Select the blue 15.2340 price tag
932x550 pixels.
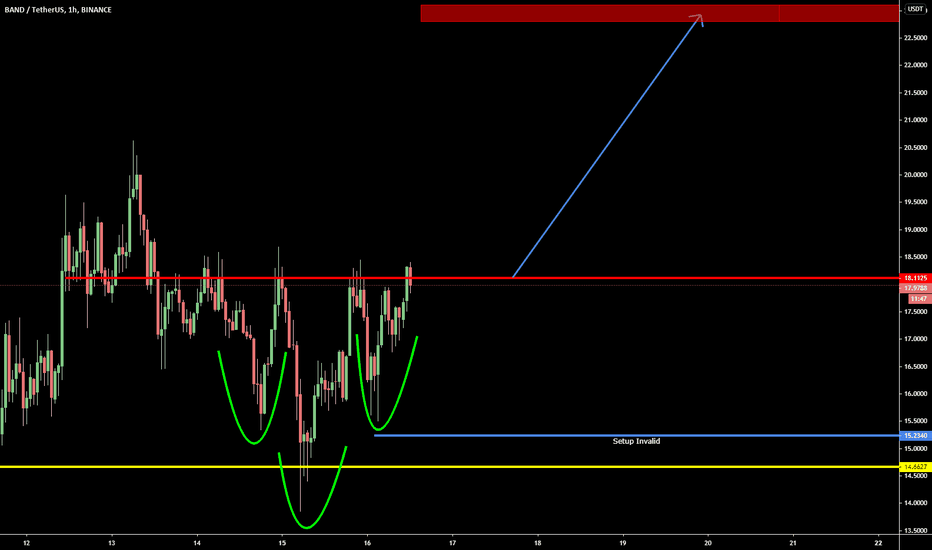[x=915, y=436]
